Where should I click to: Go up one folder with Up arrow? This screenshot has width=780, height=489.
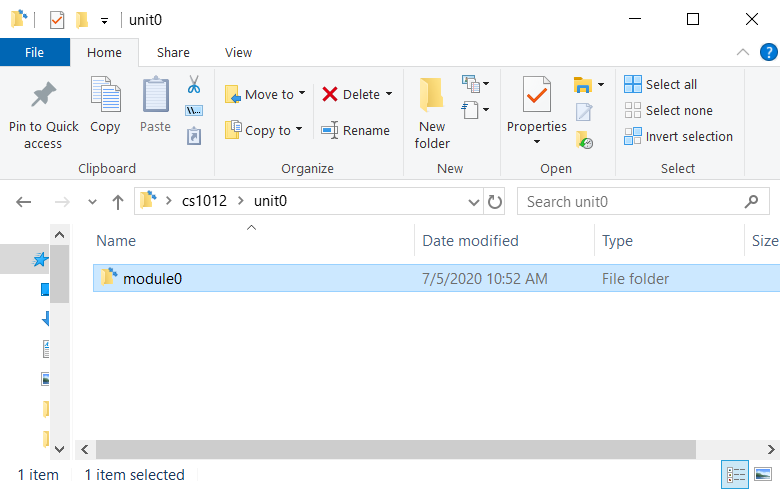(118, 202)
